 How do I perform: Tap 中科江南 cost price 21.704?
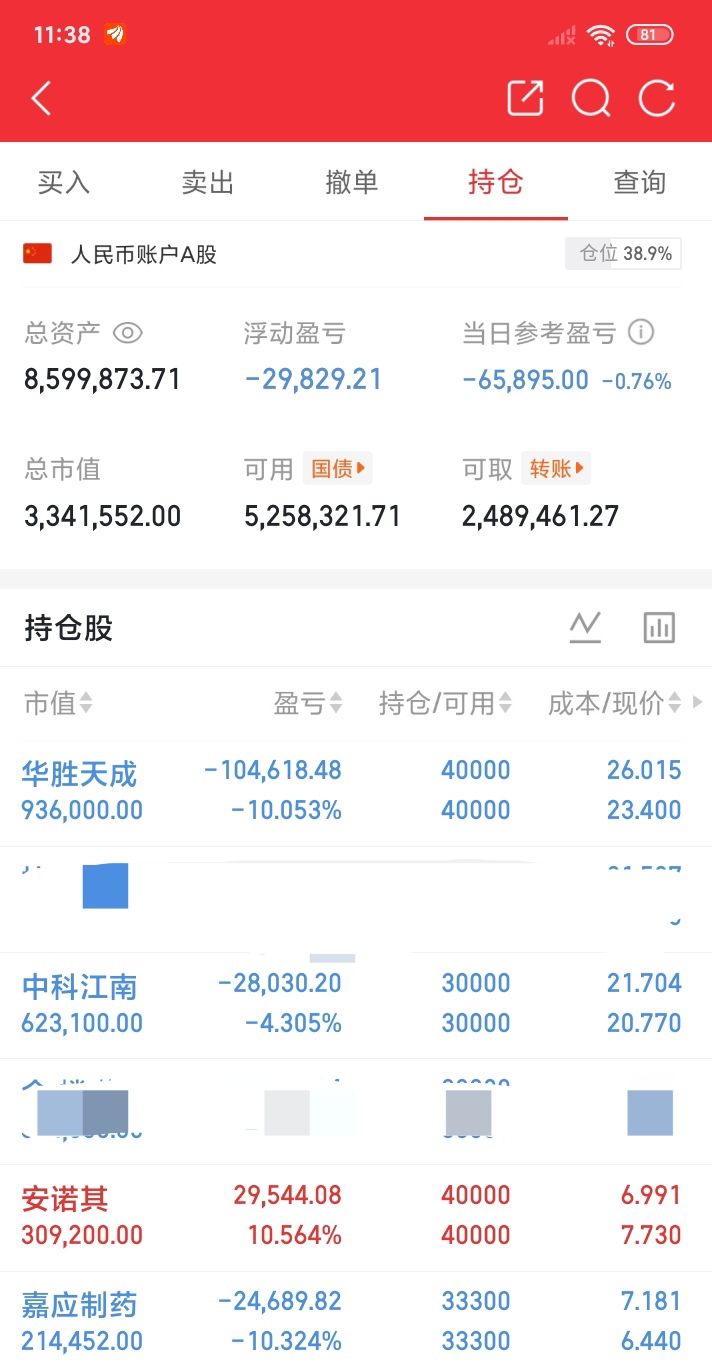pyautogui.click(x=644, y=983)
